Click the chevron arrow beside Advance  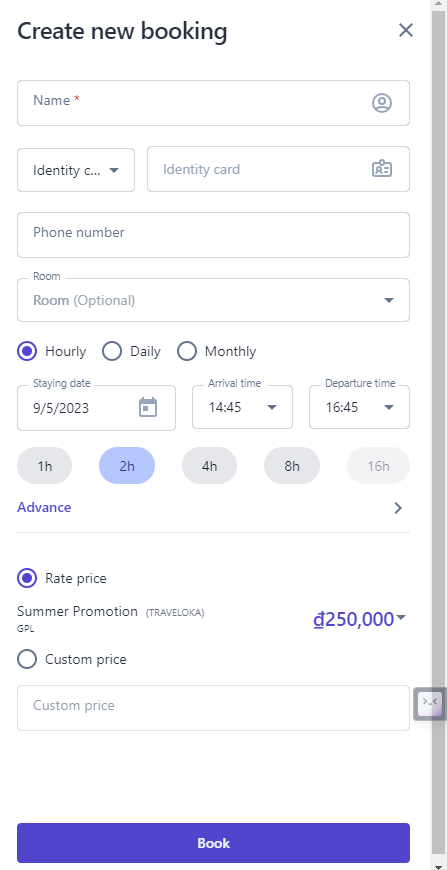coord(398,508)
